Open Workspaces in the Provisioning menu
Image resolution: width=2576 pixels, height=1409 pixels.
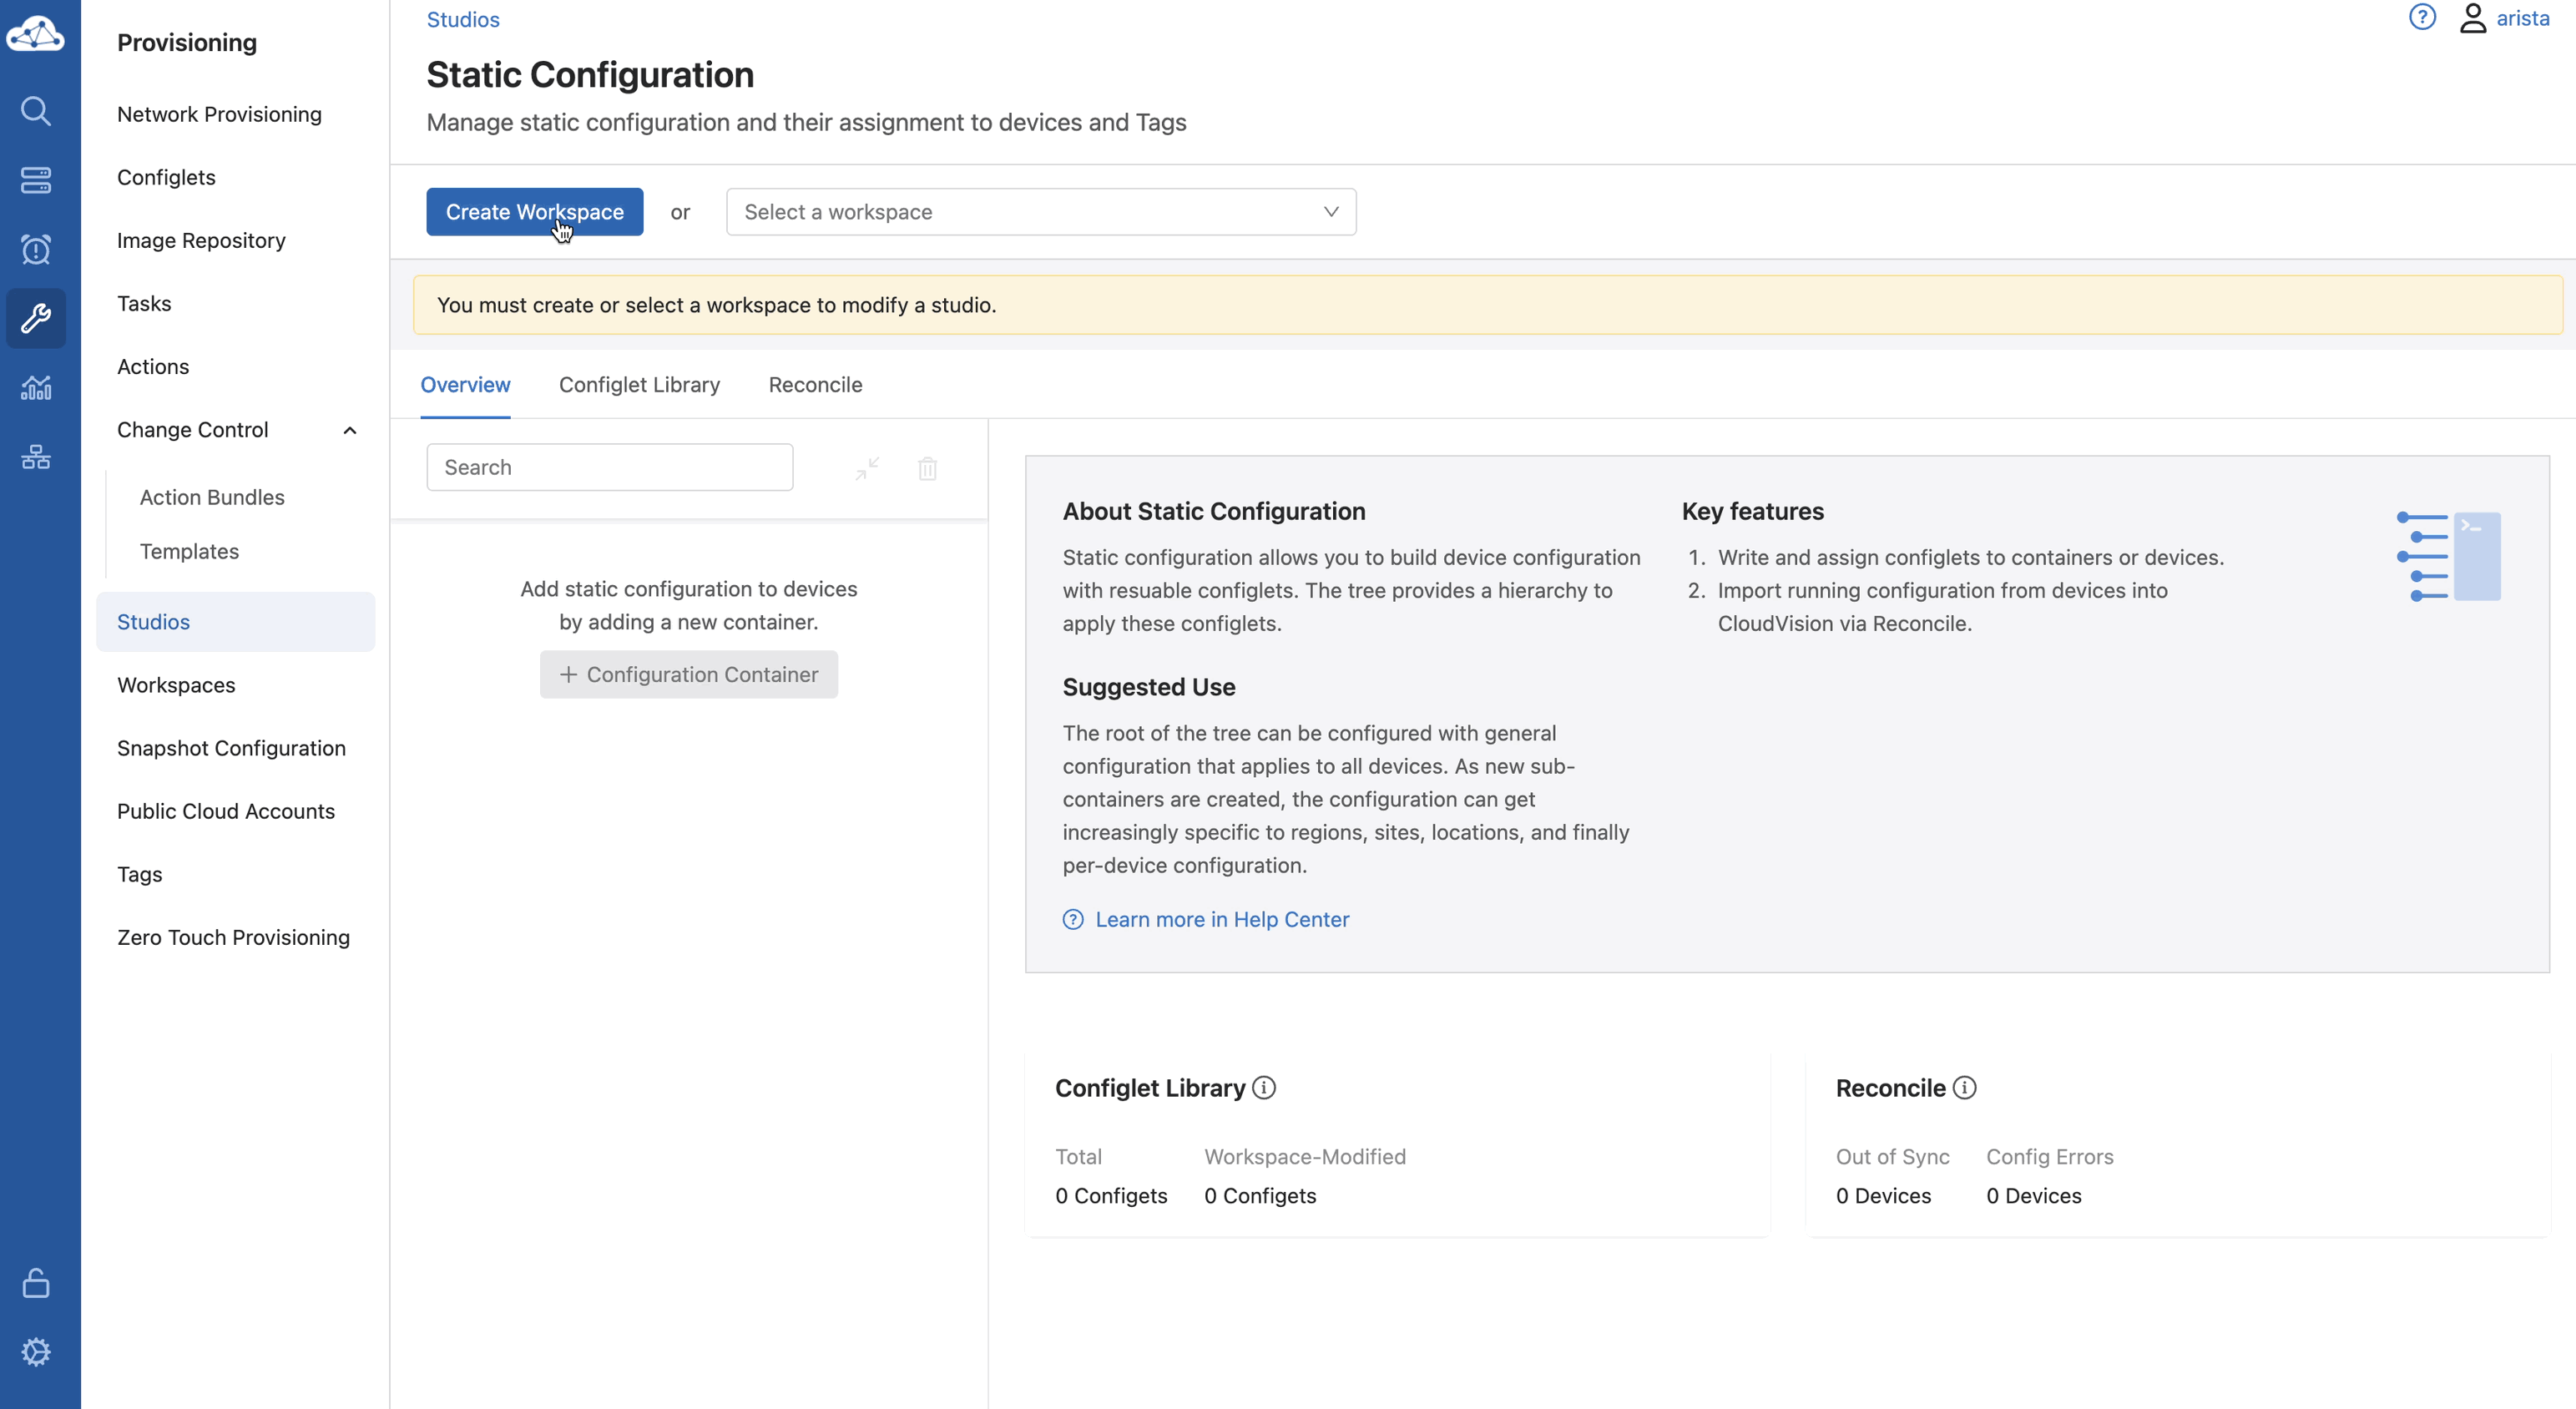[176, 685]
